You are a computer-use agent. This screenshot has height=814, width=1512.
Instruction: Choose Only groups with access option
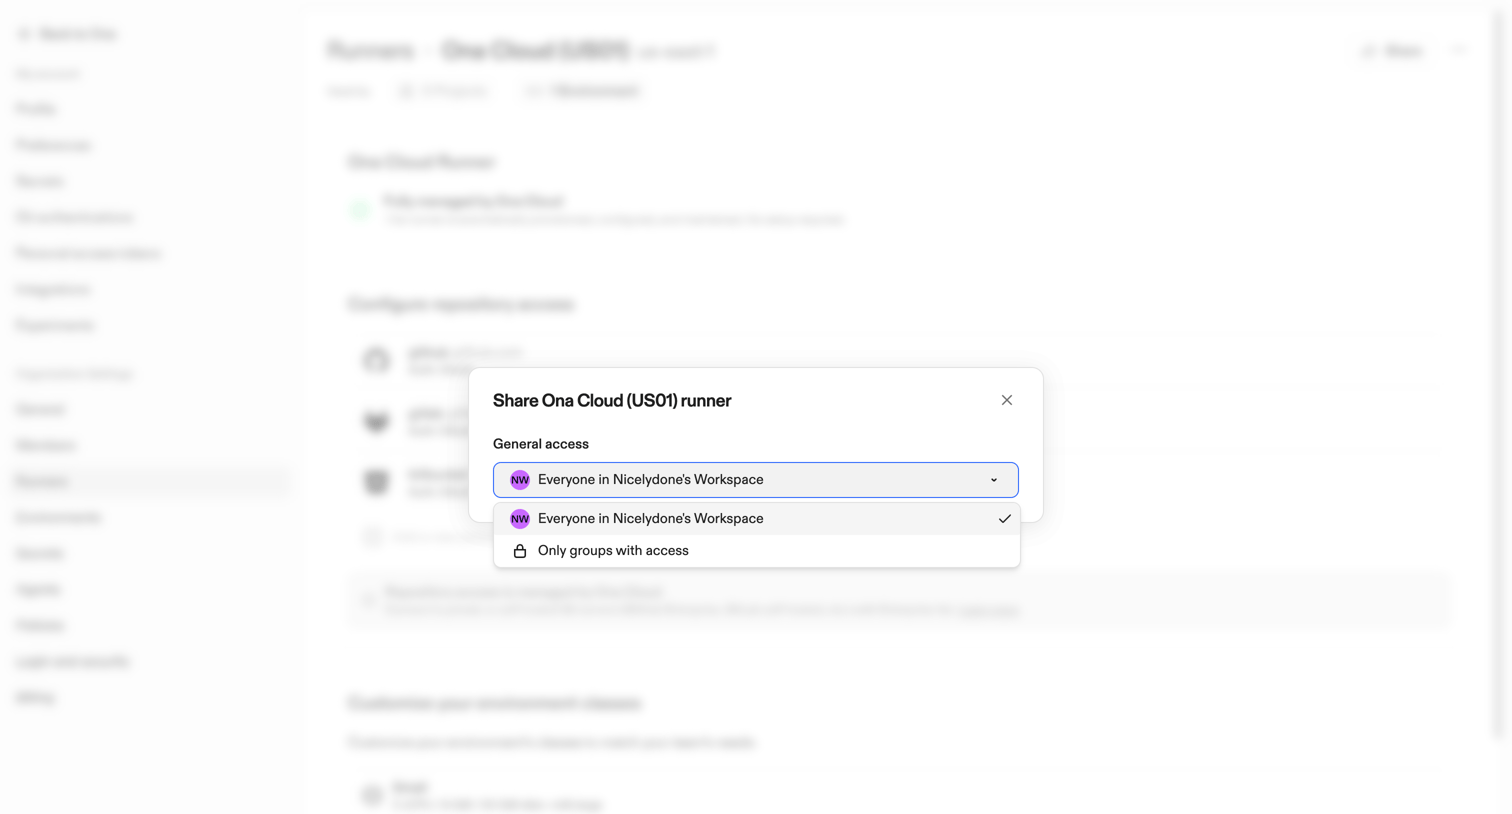coord(757,551)
